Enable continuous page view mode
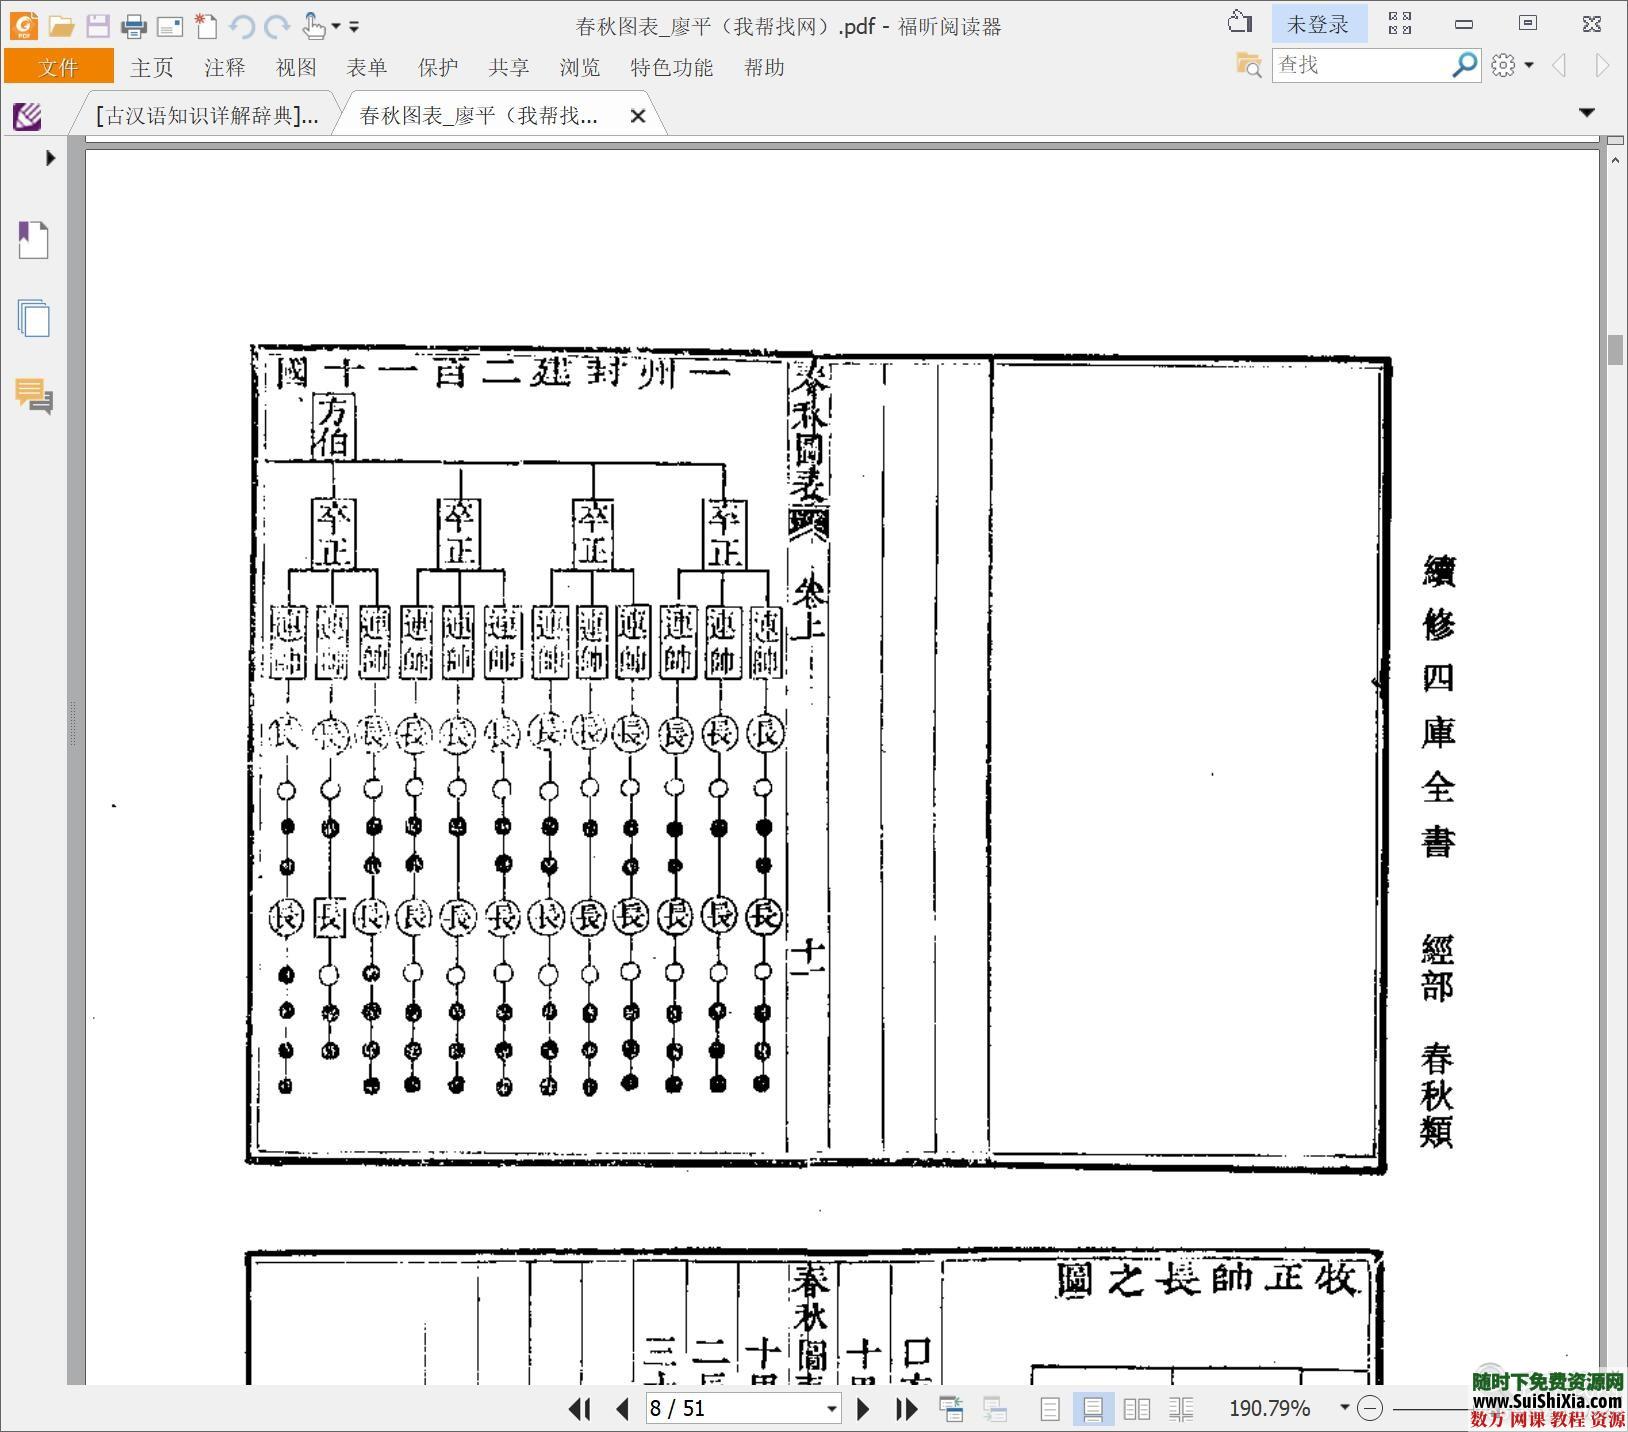Viewport: 1628px width, 1432px height. point(1093,1409)
